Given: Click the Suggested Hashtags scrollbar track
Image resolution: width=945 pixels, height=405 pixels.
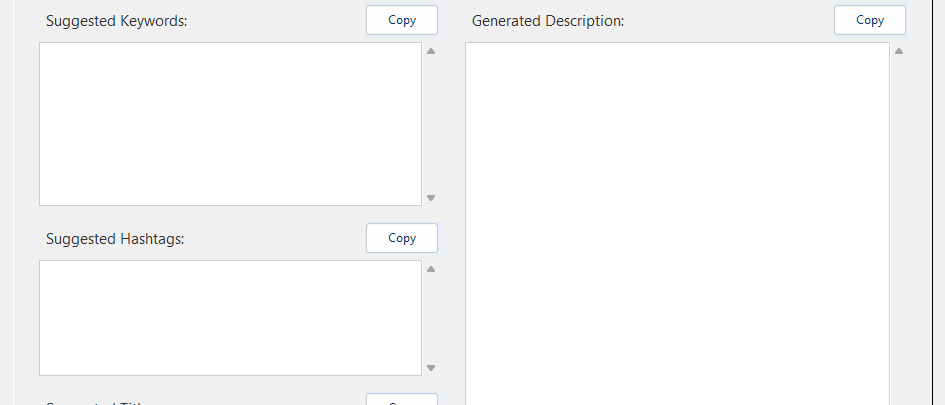Looking at the screenshot, I should [431, 318].
